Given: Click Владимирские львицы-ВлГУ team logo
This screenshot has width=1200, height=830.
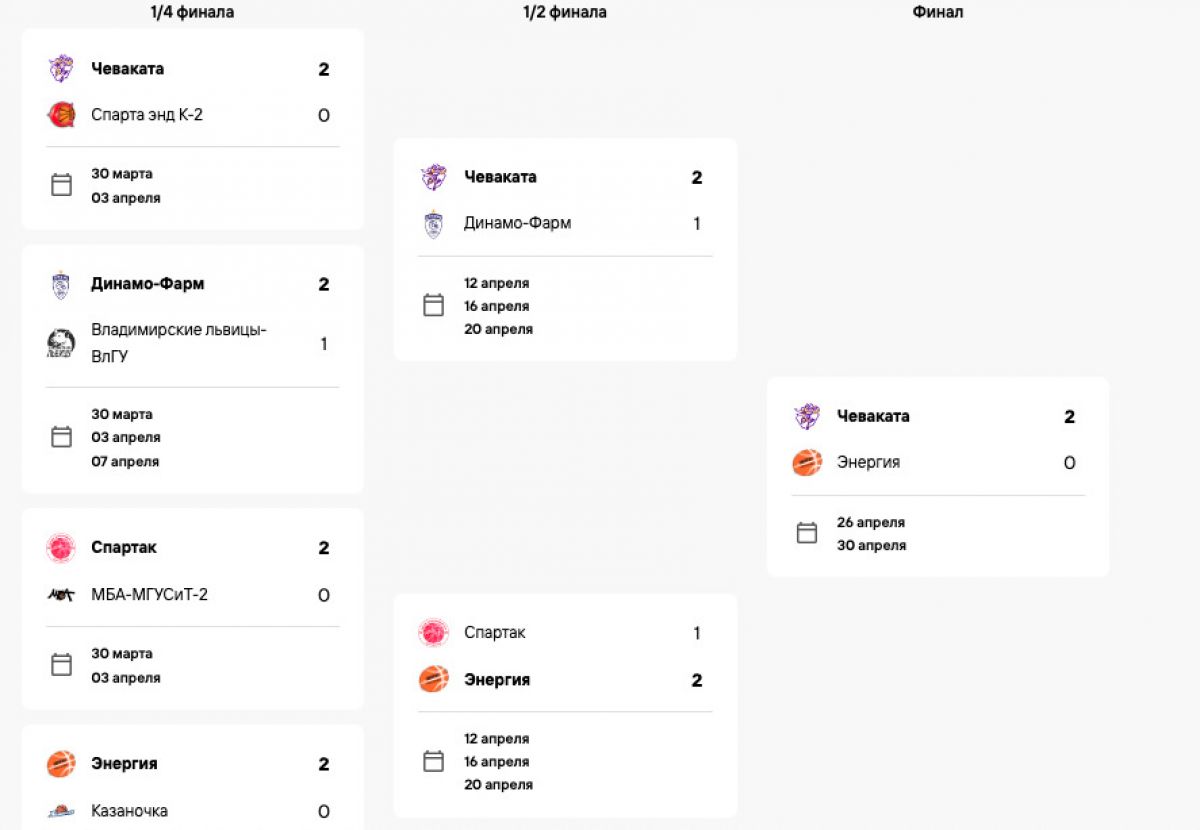Looking at the screenshot, I should pyautogui.click(x=61, y=343).
